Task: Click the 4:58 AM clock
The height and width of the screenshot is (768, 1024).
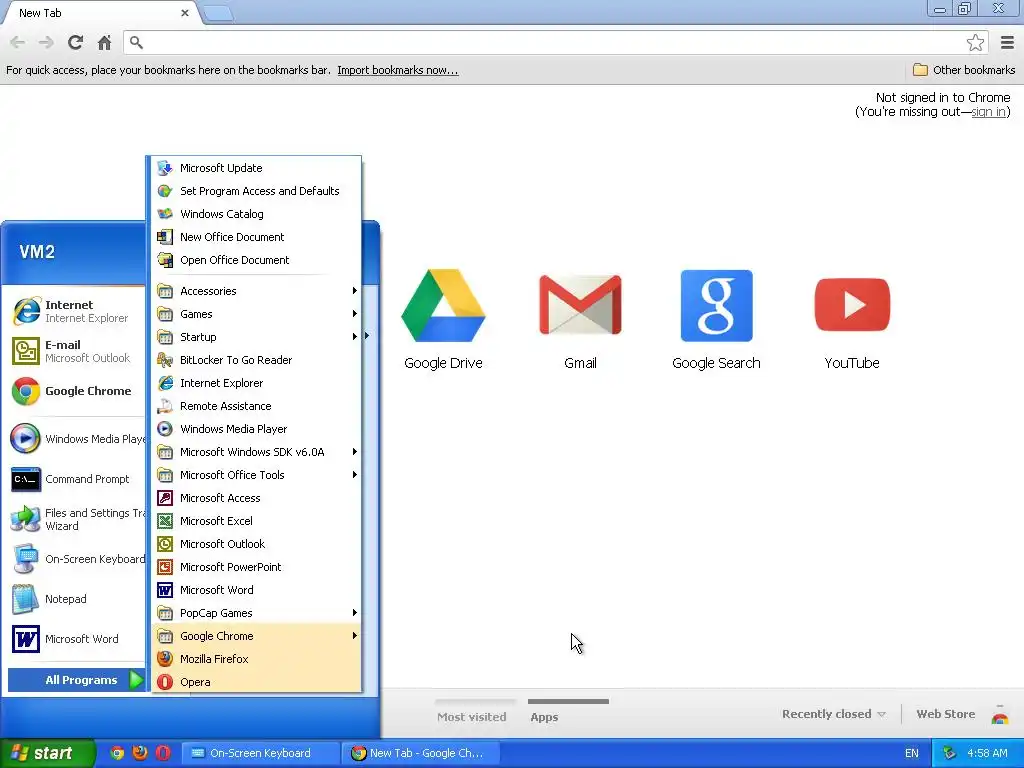Action: click(987, 753)
